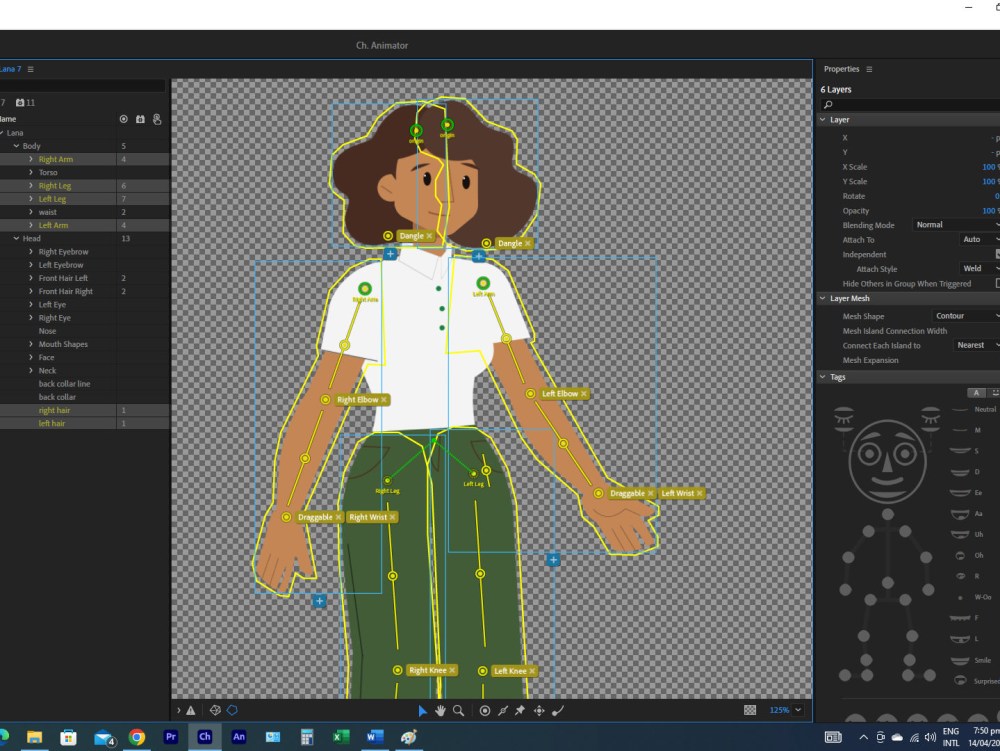Switch to the Lana 7 puppet tab

coord(12,68)
